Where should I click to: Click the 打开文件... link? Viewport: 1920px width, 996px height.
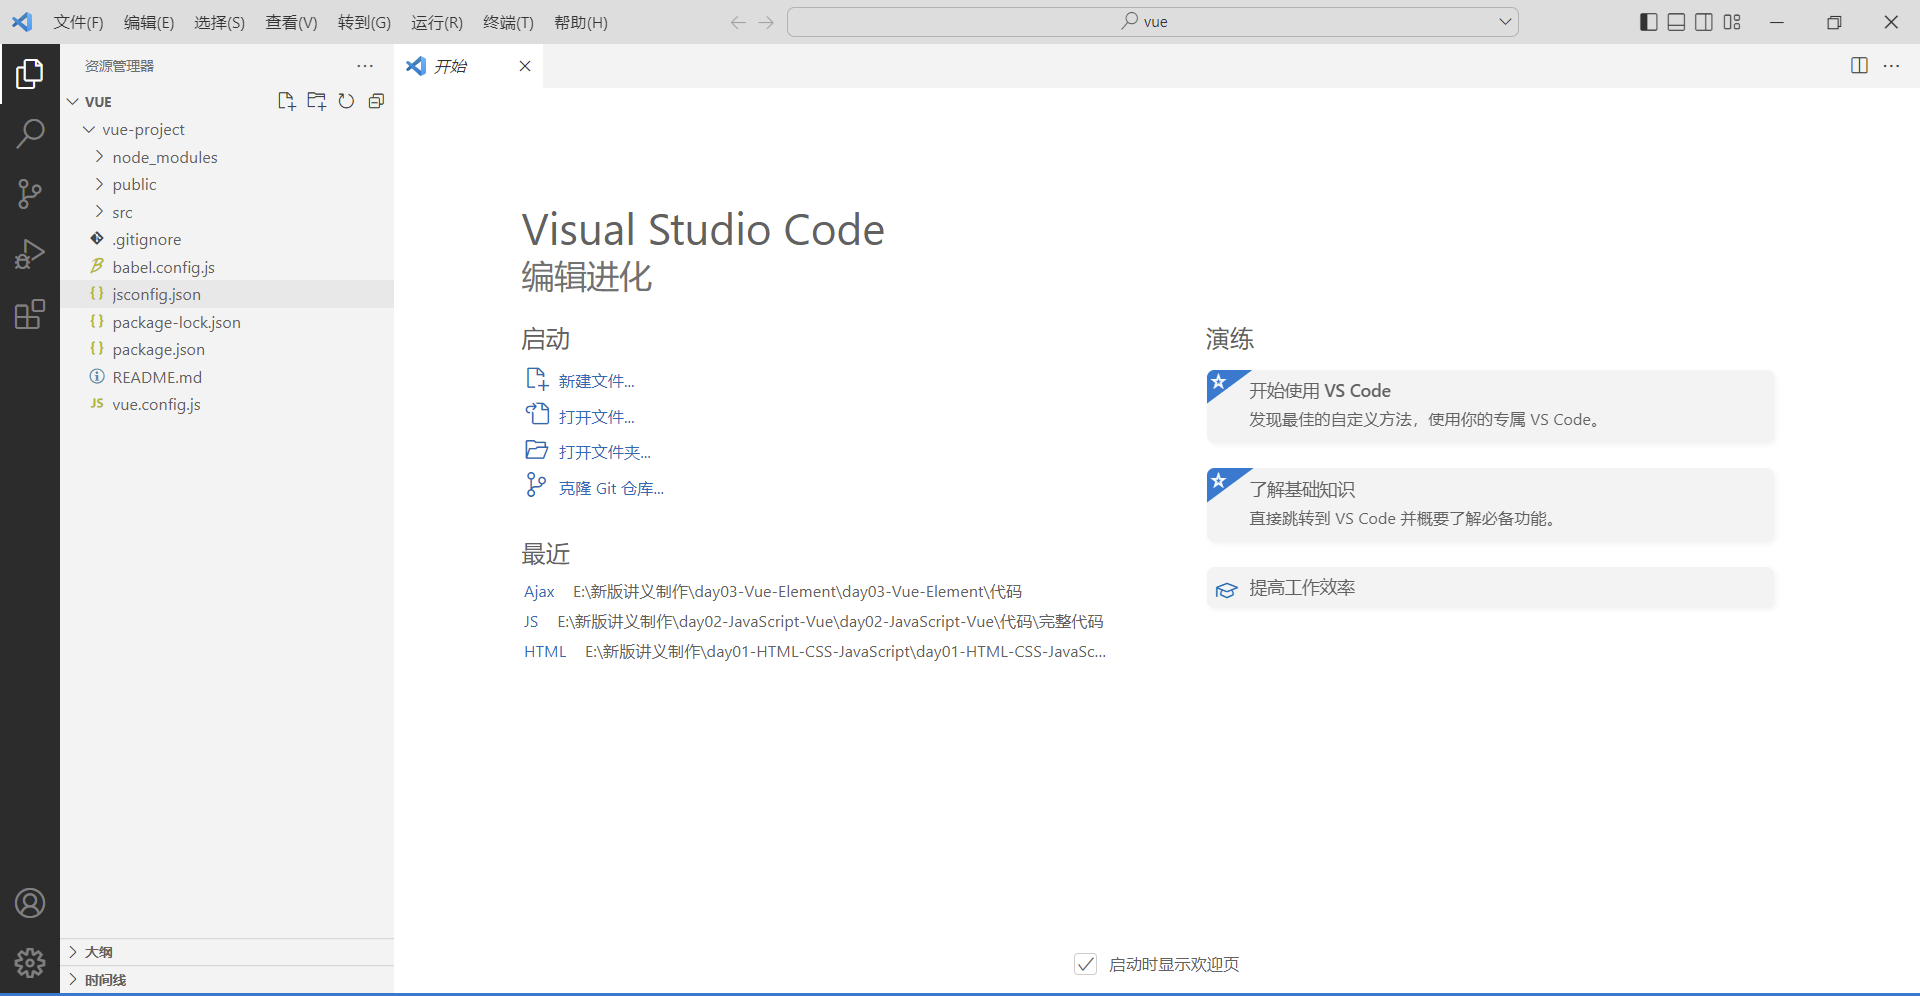(x=596, y=417)
